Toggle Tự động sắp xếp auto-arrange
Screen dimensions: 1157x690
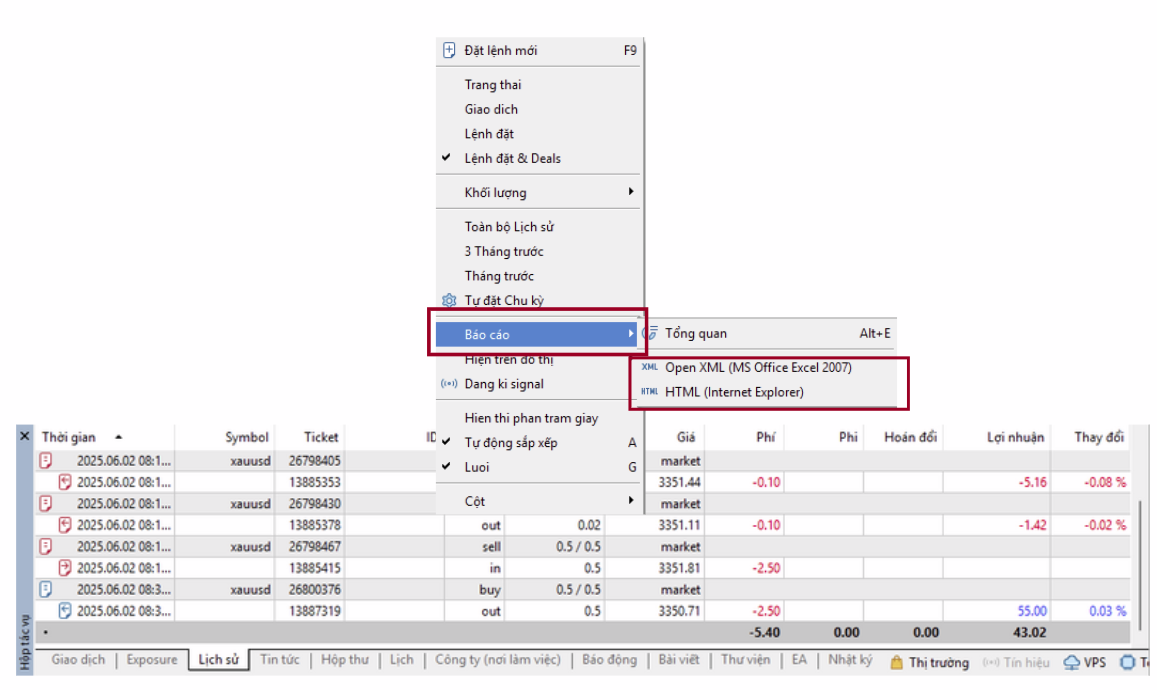(x=510, y=442)
